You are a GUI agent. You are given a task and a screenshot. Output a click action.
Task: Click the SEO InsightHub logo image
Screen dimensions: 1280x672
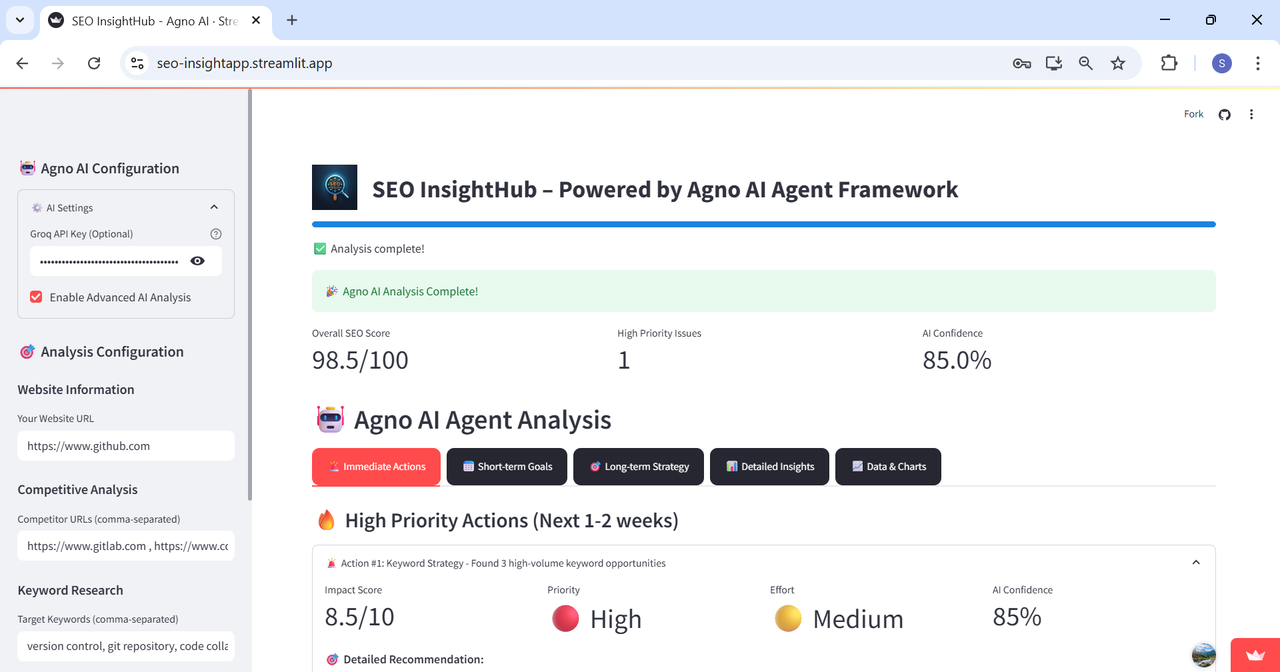(x=335, y=188)
